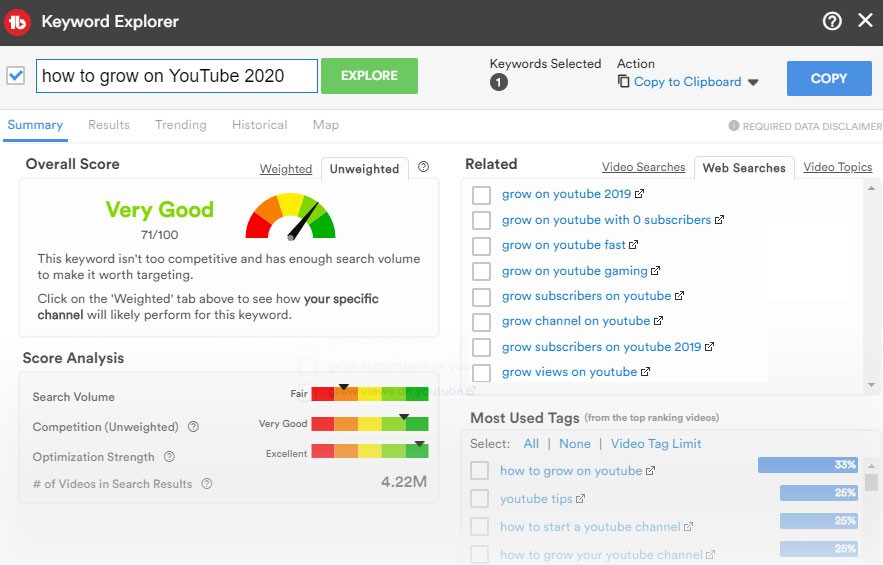
Task: Open help icon for Optimization Strength
Action: coord(169,456)
